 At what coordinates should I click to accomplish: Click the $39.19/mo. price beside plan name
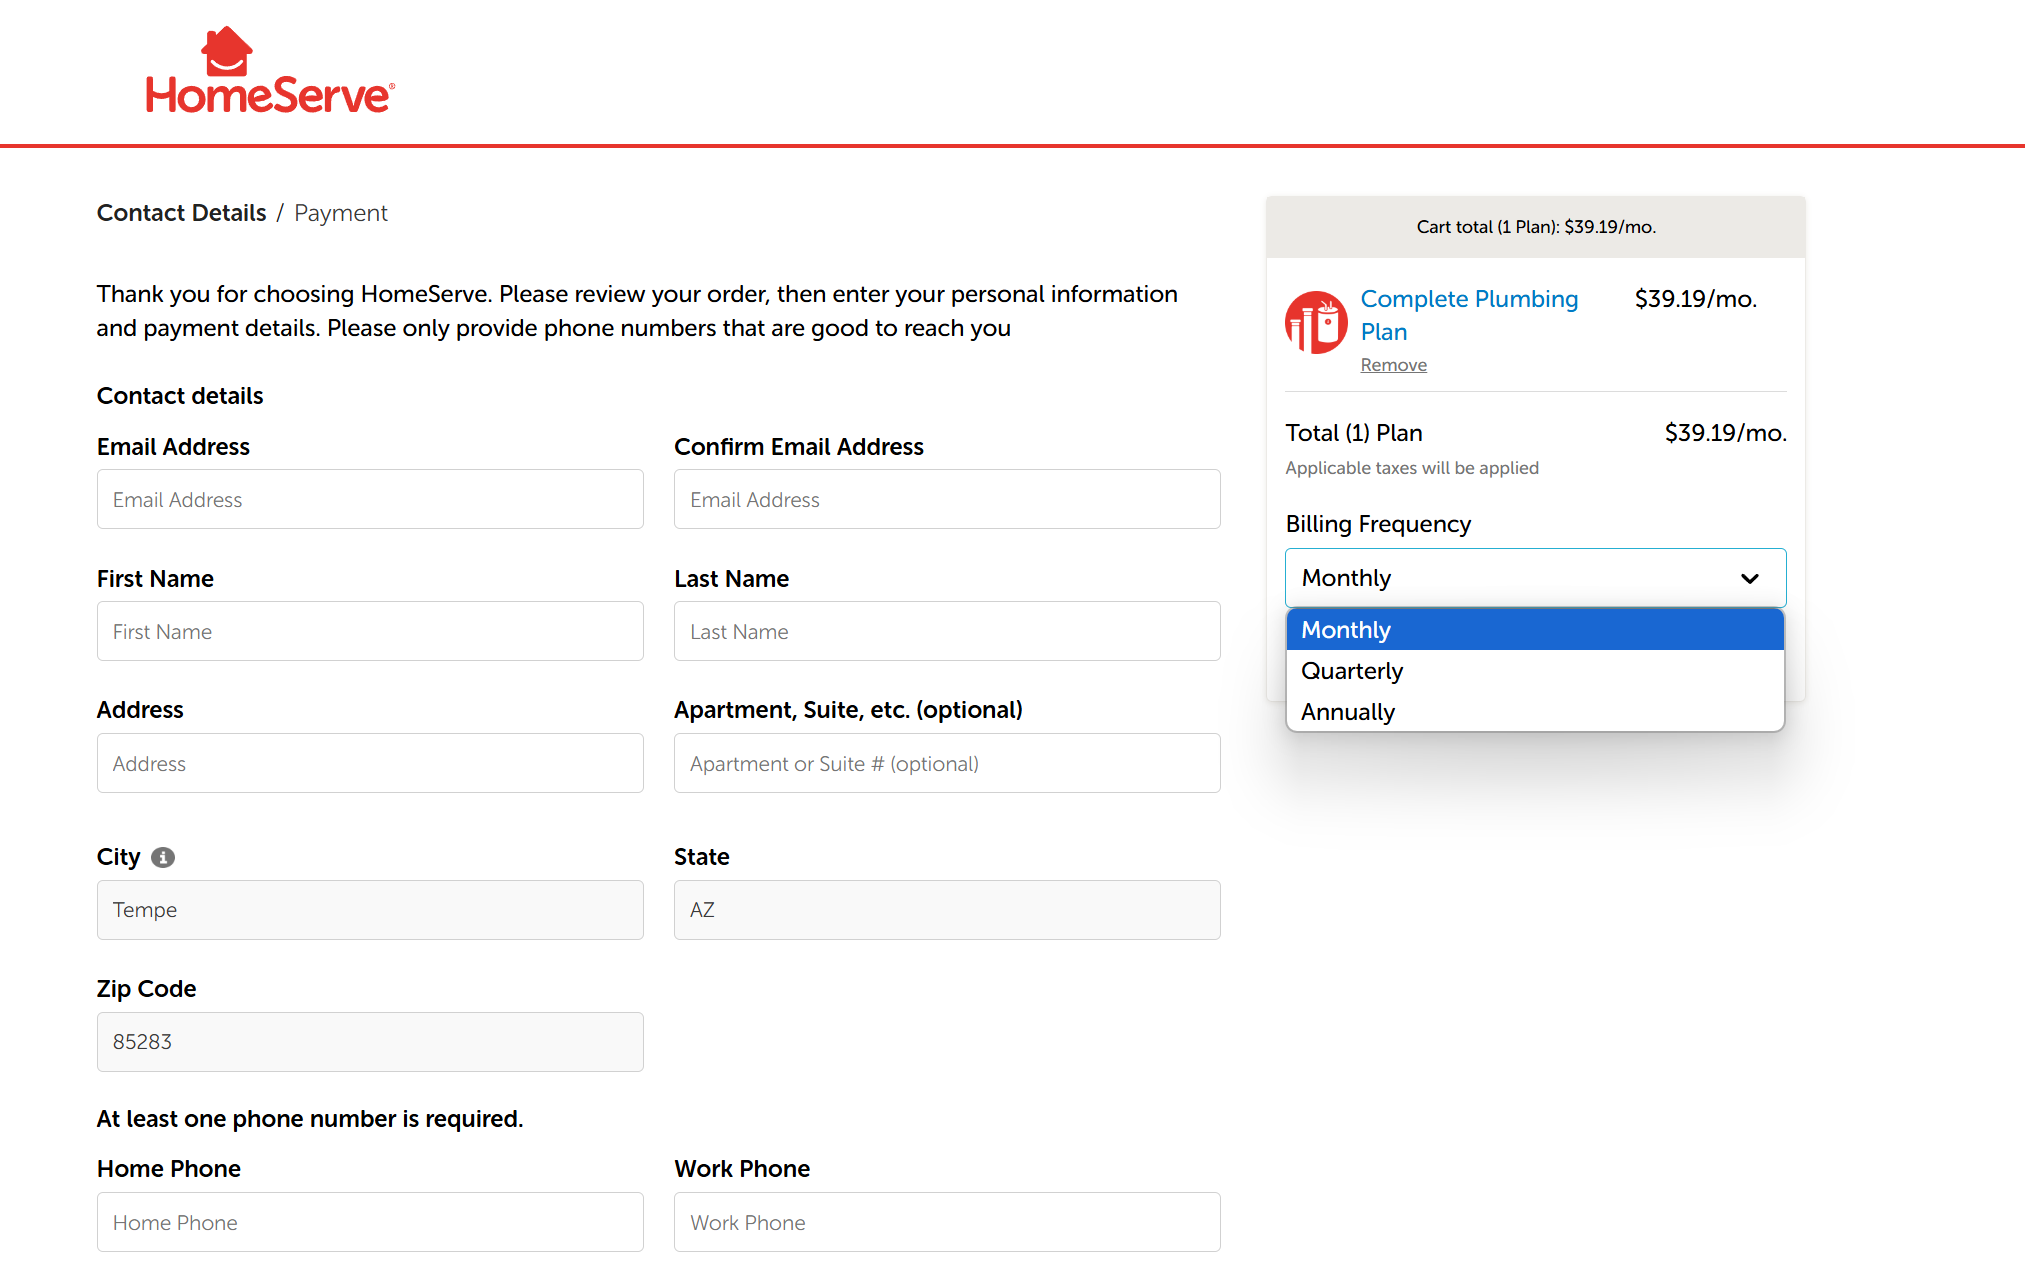[x=1696, y=299]
